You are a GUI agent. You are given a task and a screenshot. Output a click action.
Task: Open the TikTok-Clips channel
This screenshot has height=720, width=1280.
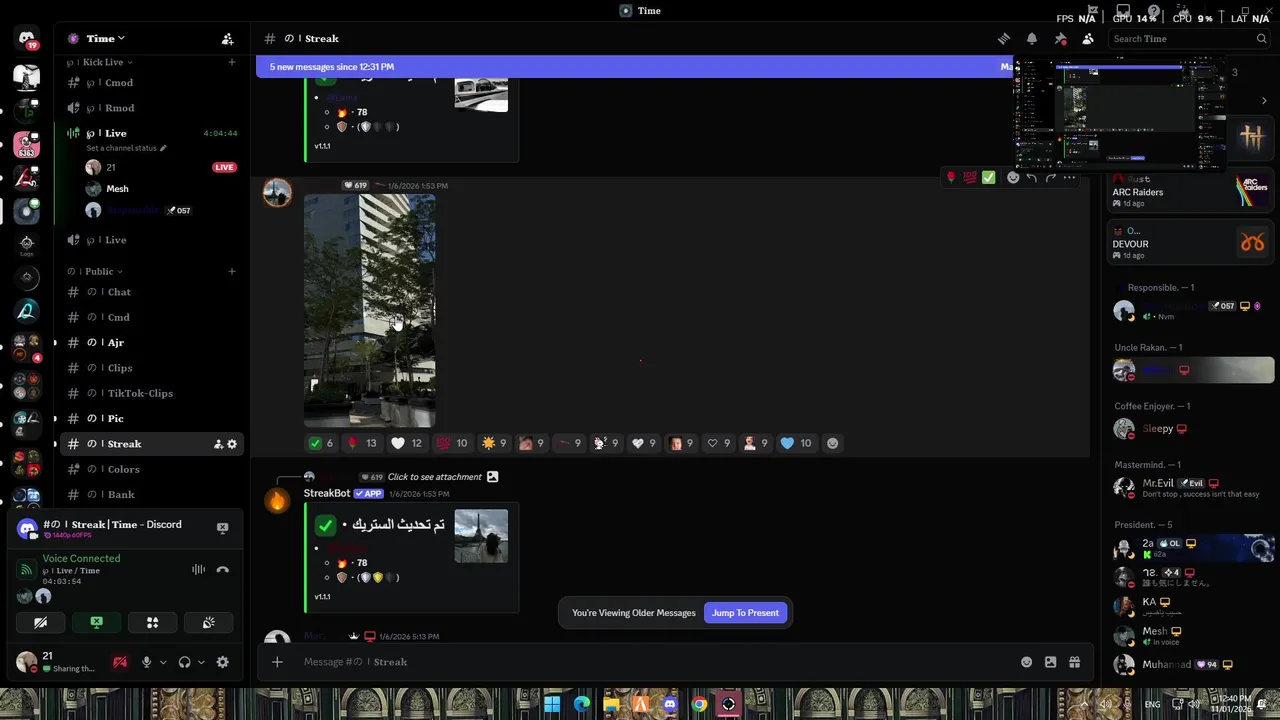click(150, 393)
